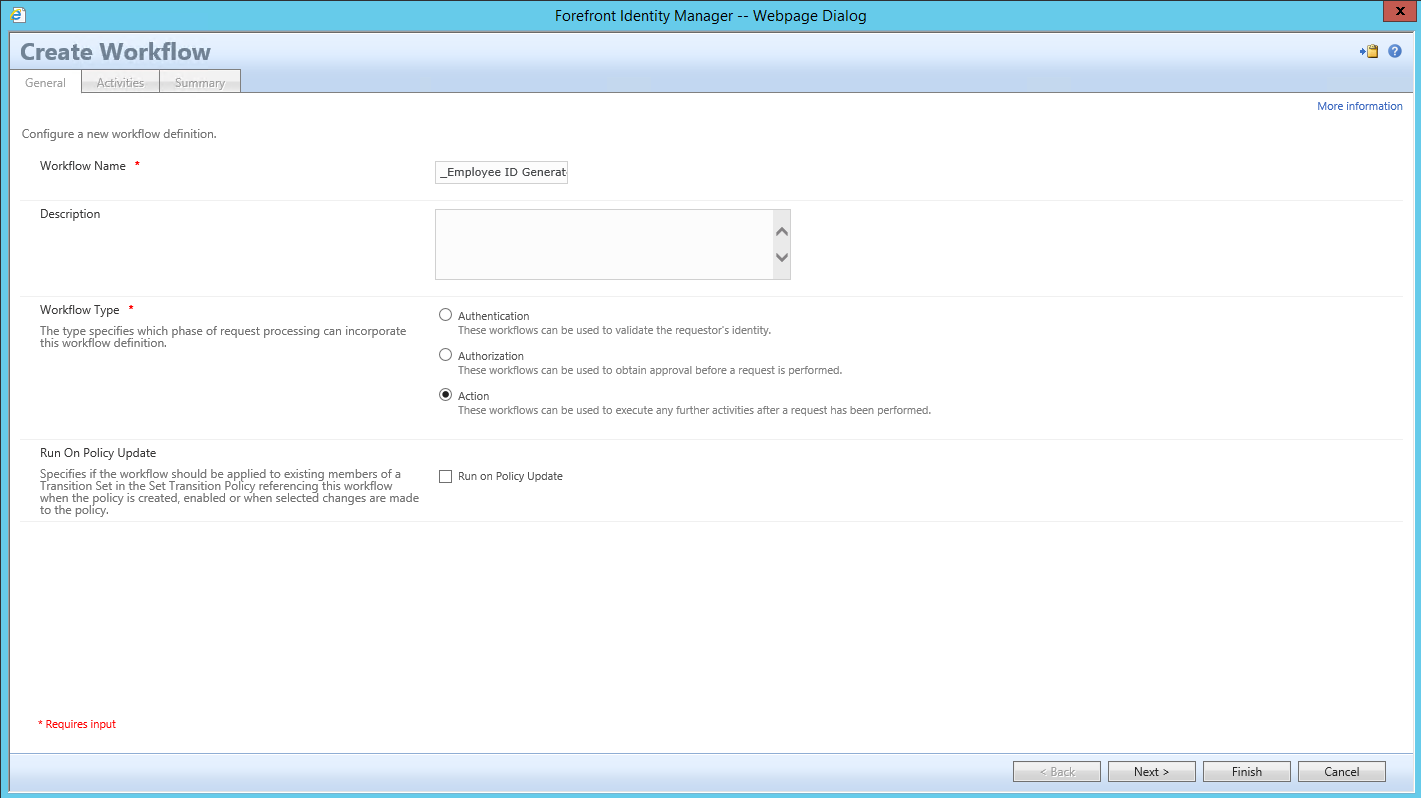The width and height of the screenshot is (1421, 798).
Task: Open the More information link
Action: click(x=1360, y=106)
